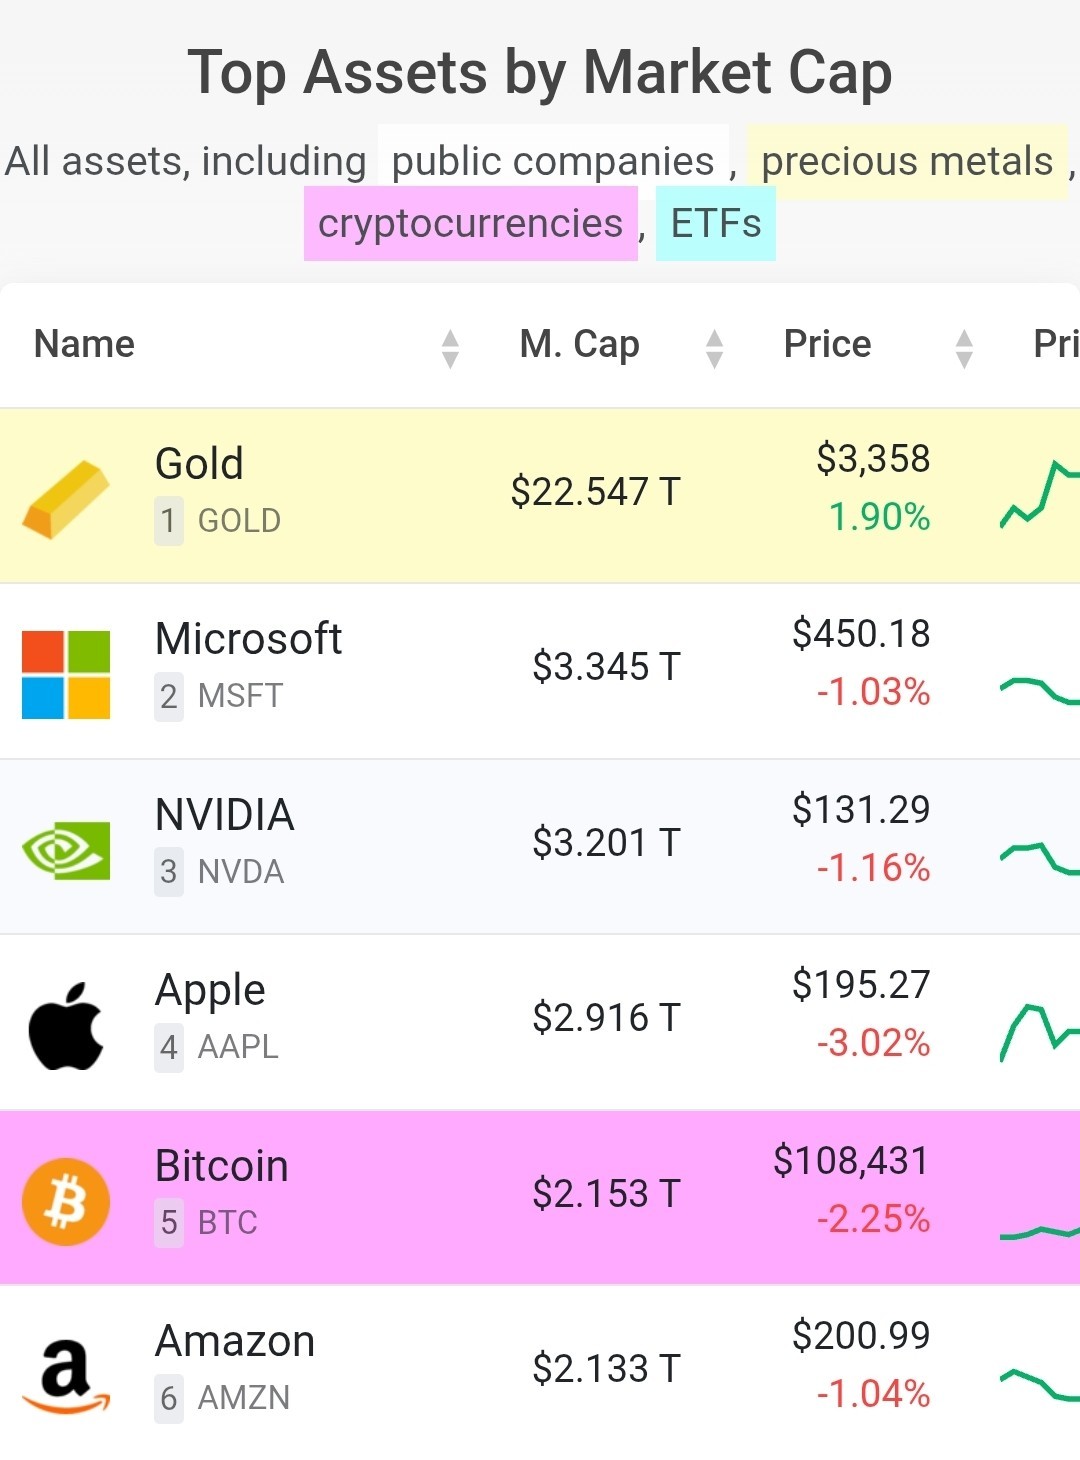Viewport: 1080px width, 1460px height.
Task: Click the Microsoft logo icon
Action: click(66, 675)
